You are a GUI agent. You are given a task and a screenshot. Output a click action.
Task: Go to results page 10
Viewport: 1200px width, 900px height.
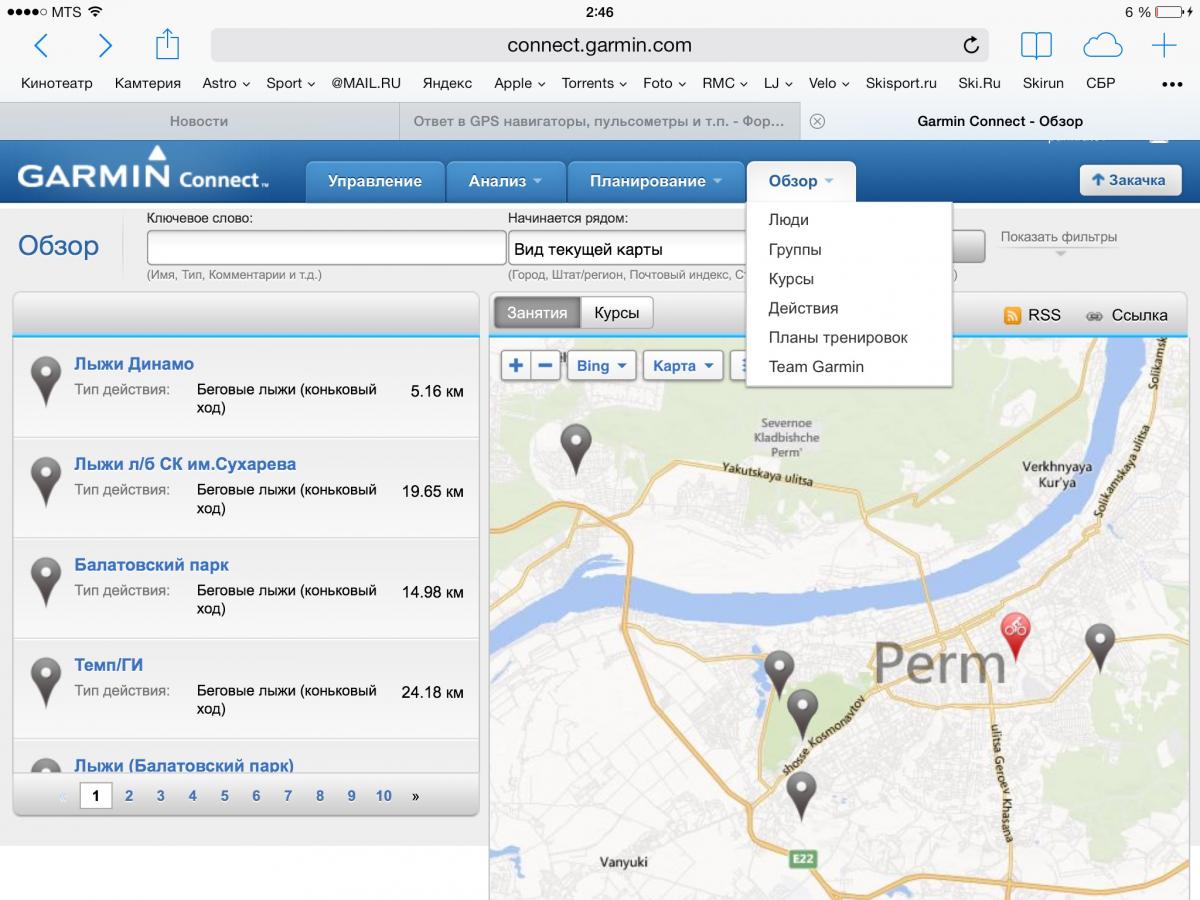tap(384, 796)
